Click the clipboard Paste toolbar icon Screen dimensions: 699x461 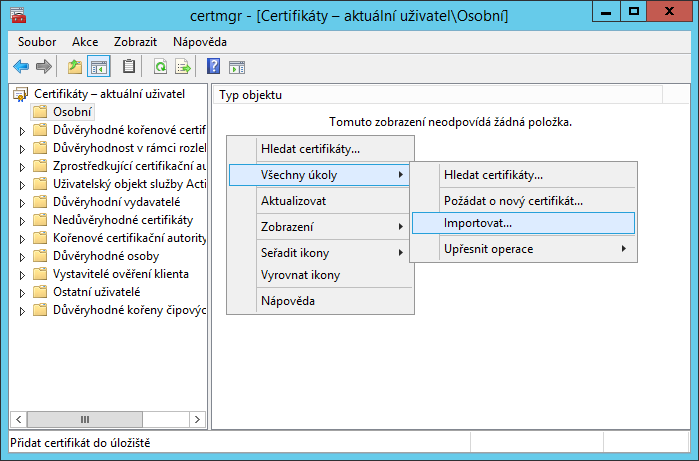[129, 67]
